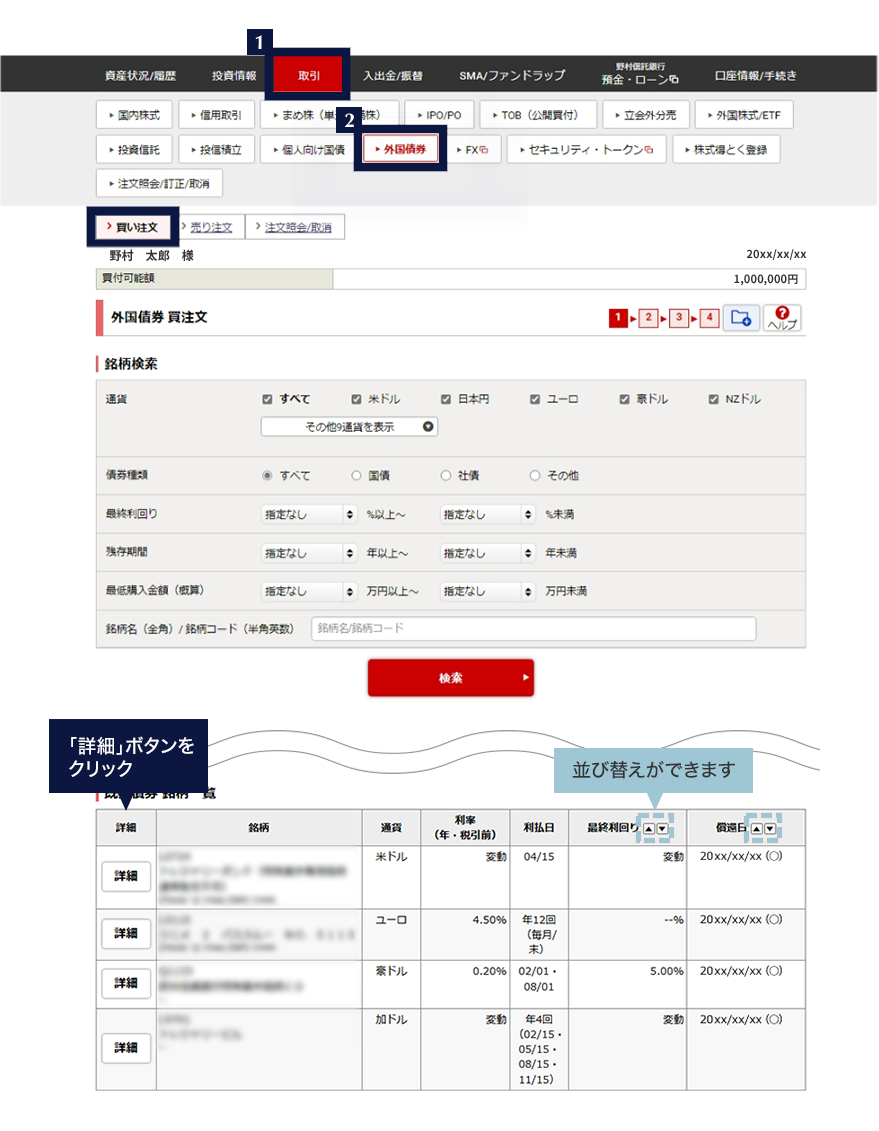Open 残存期間 maximum (年未満) dropdown
This screenshot has height=1131, width=879.
click(487, 553)
